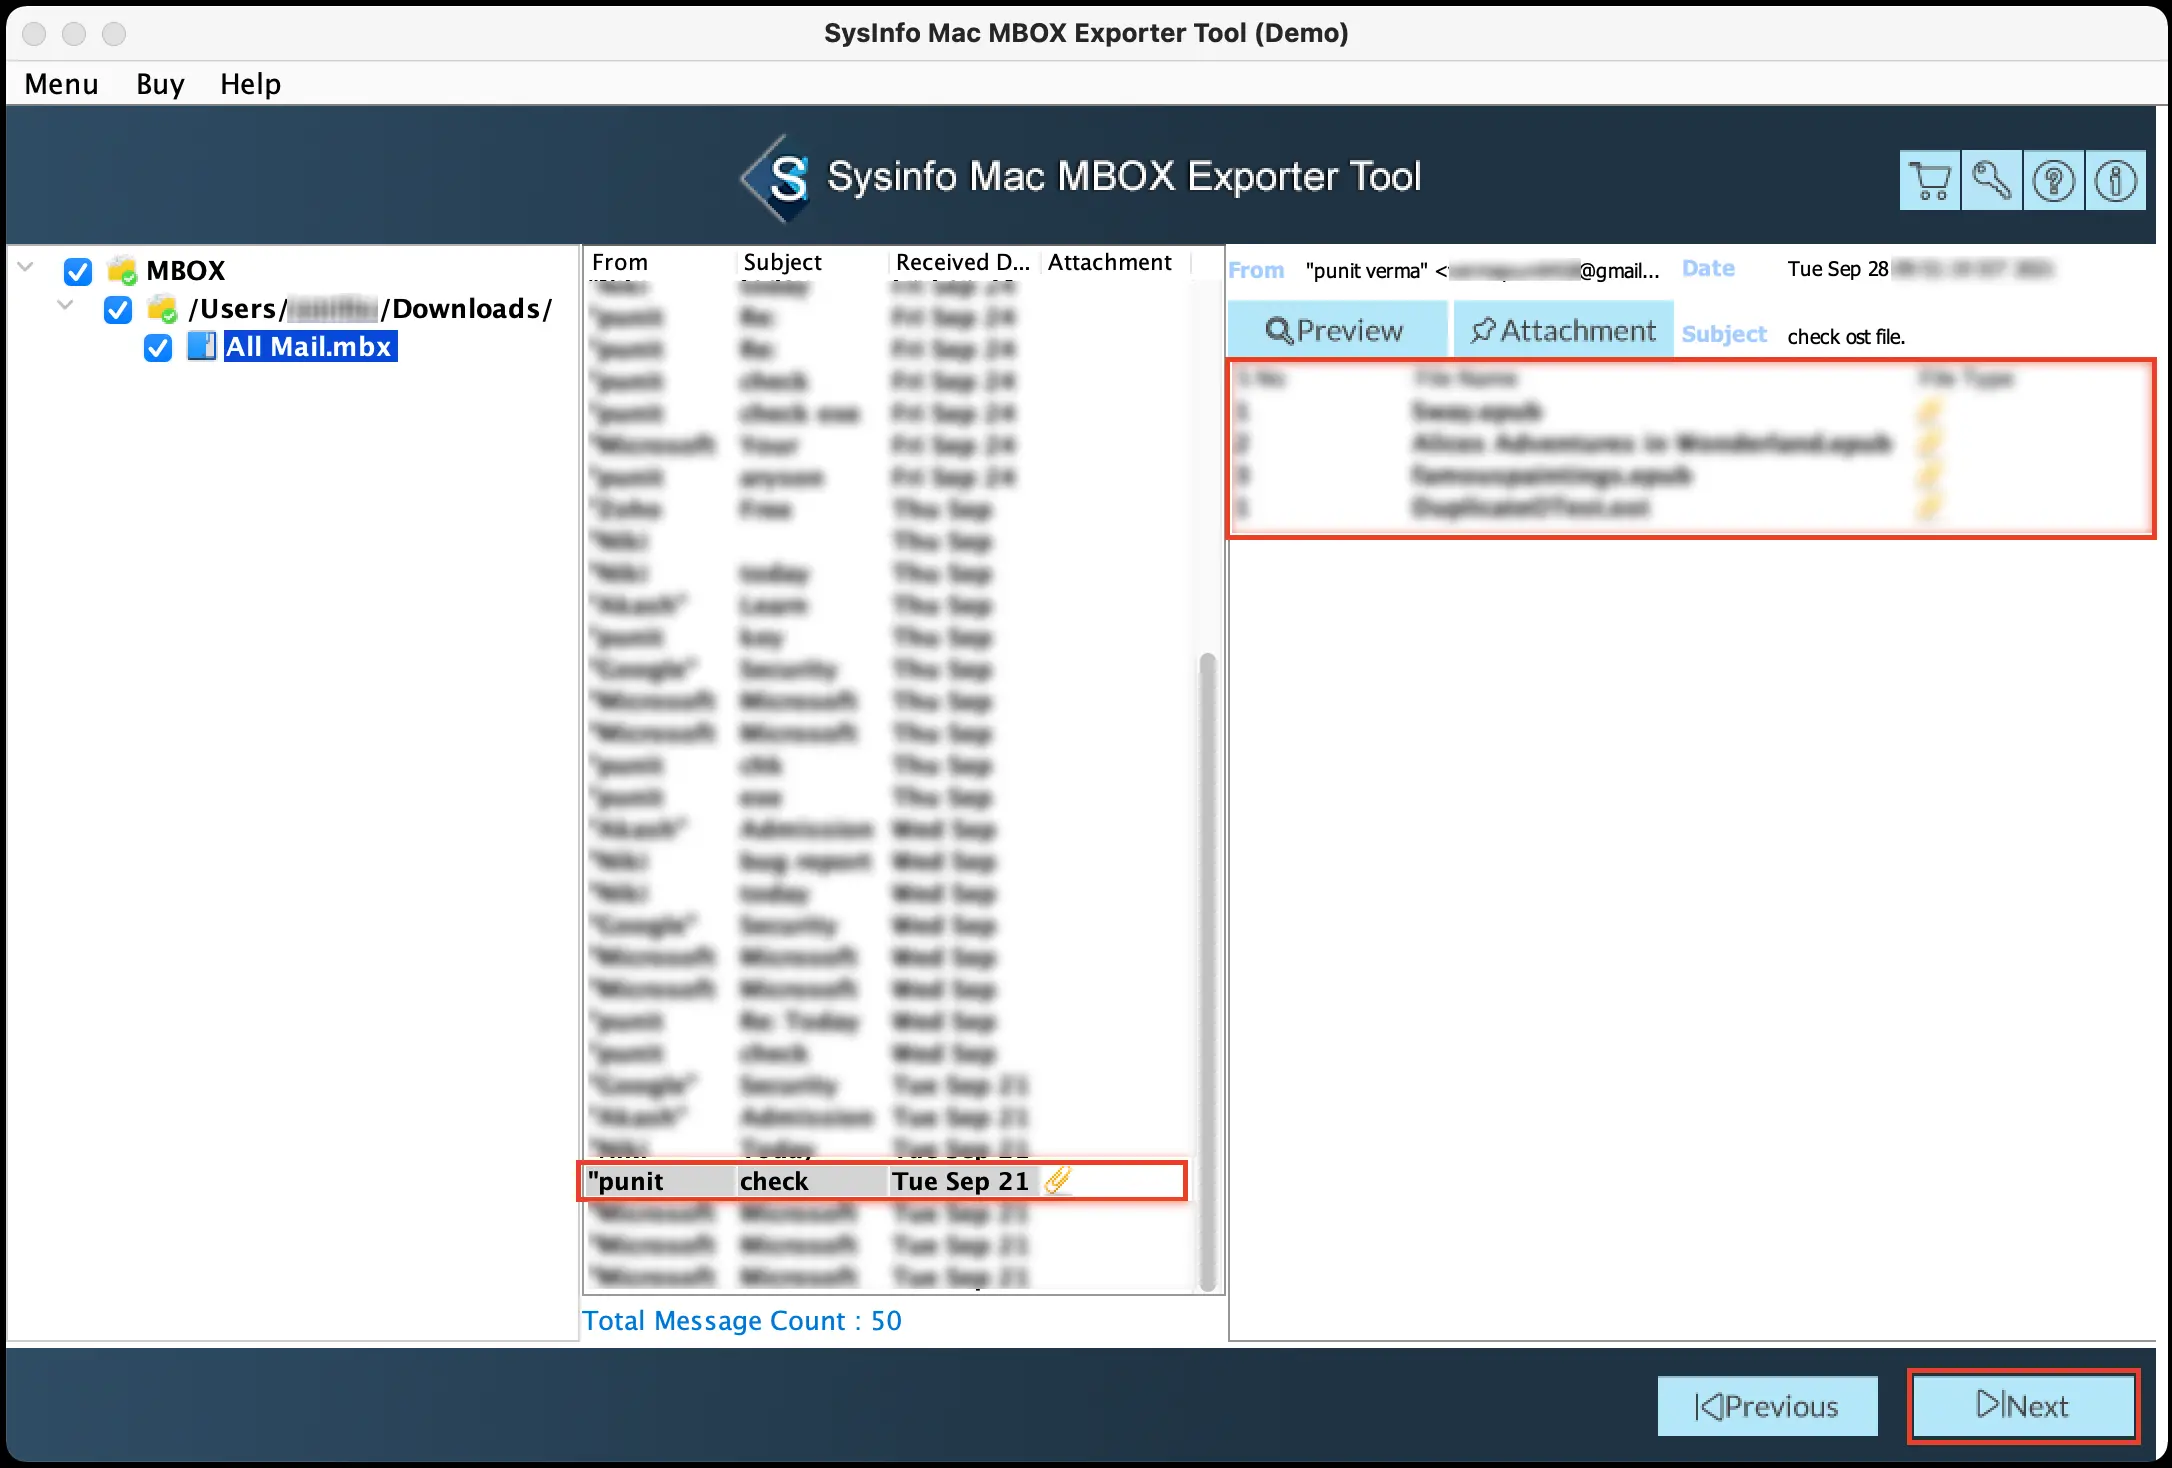Click the key activation icon
This screenshot has height=1468, width=2172.
[1991, 181]
